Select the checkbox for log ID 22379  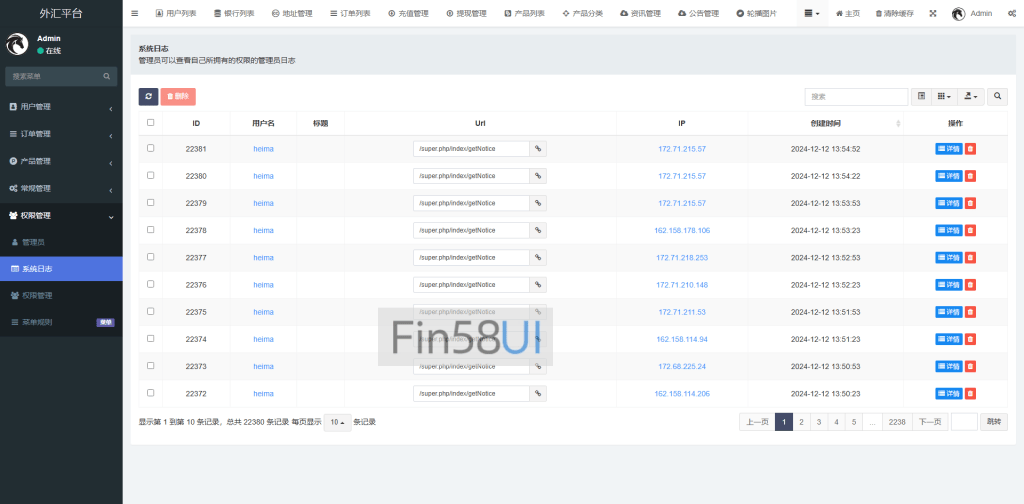151,203
